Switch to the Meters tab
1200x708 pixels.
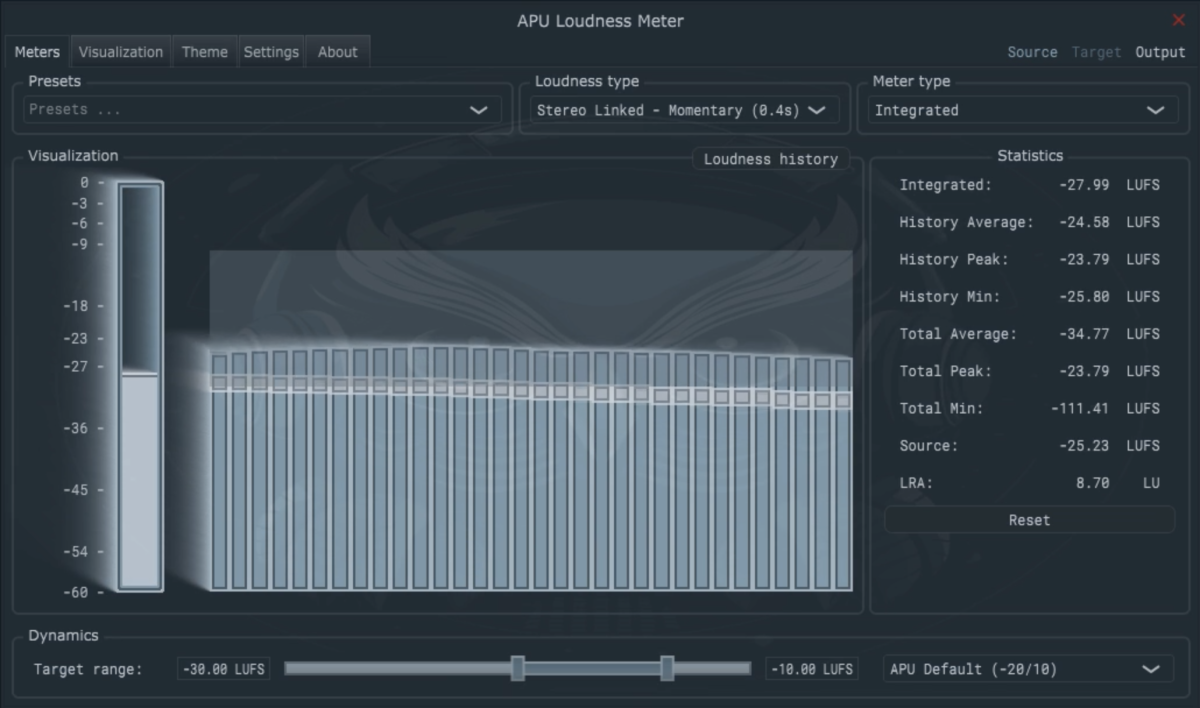tap(38, 52)
